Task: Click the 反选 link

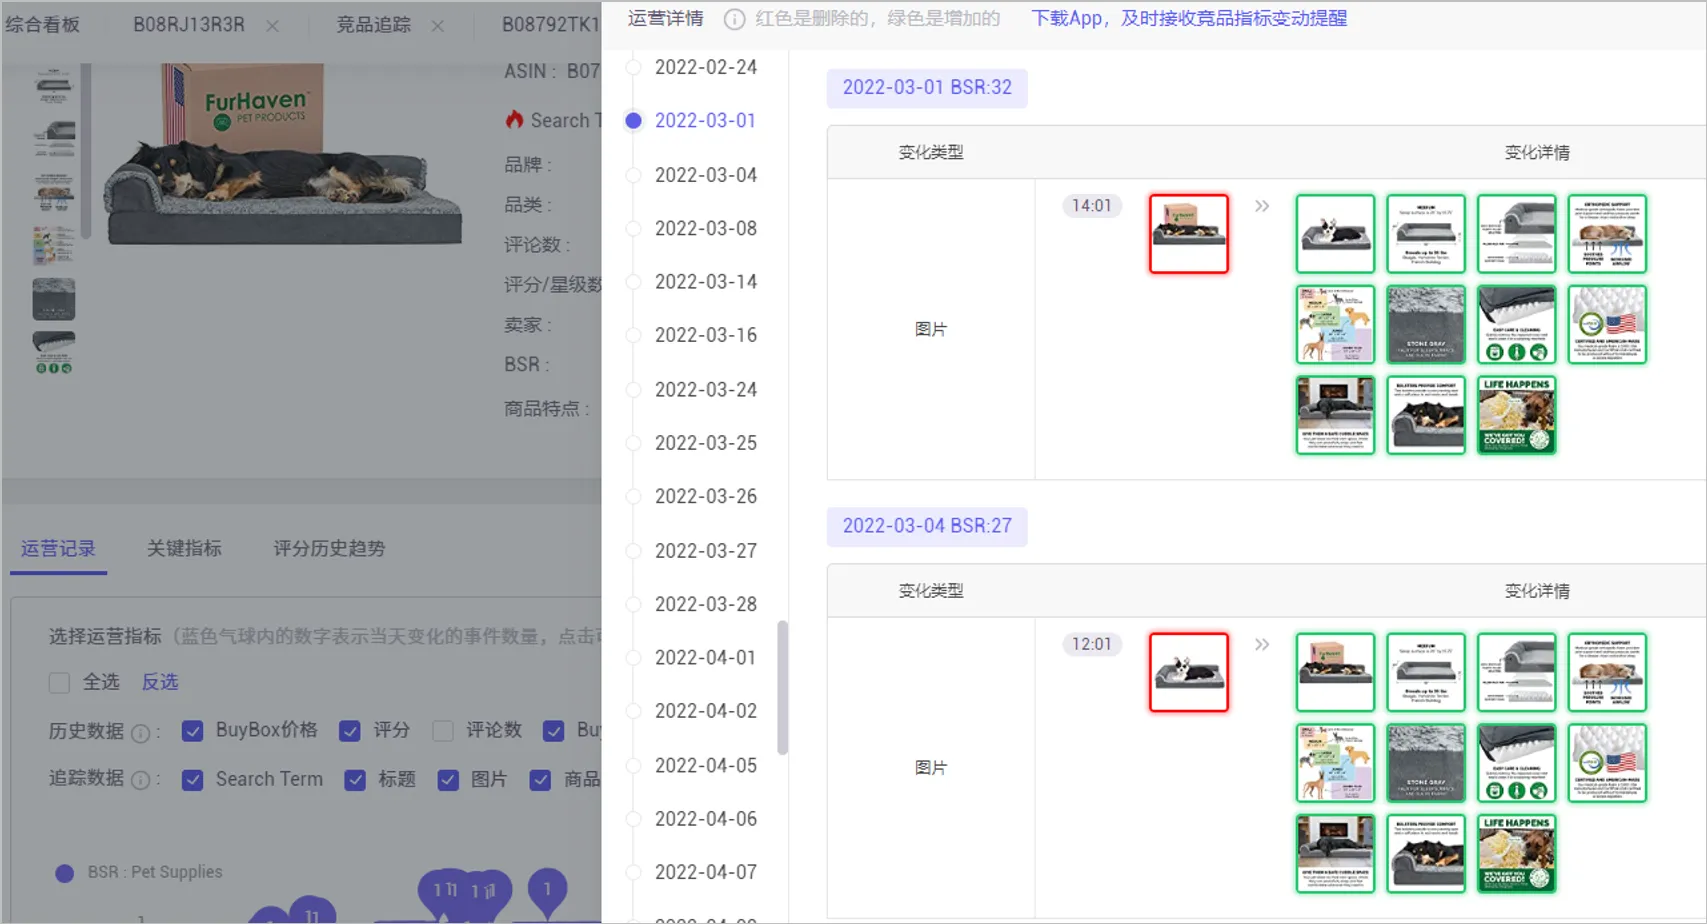Action: [x=160, y=682]
